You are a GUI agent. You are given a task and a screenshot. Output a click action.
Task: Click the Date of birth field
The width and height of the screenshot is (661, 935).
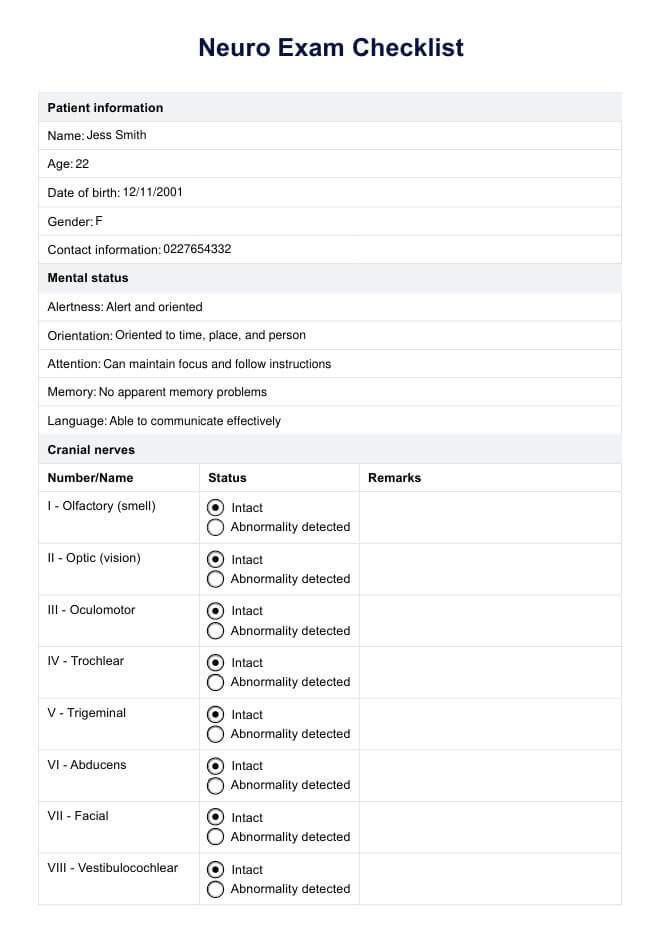pyautogui.click(x=152, y=192)
